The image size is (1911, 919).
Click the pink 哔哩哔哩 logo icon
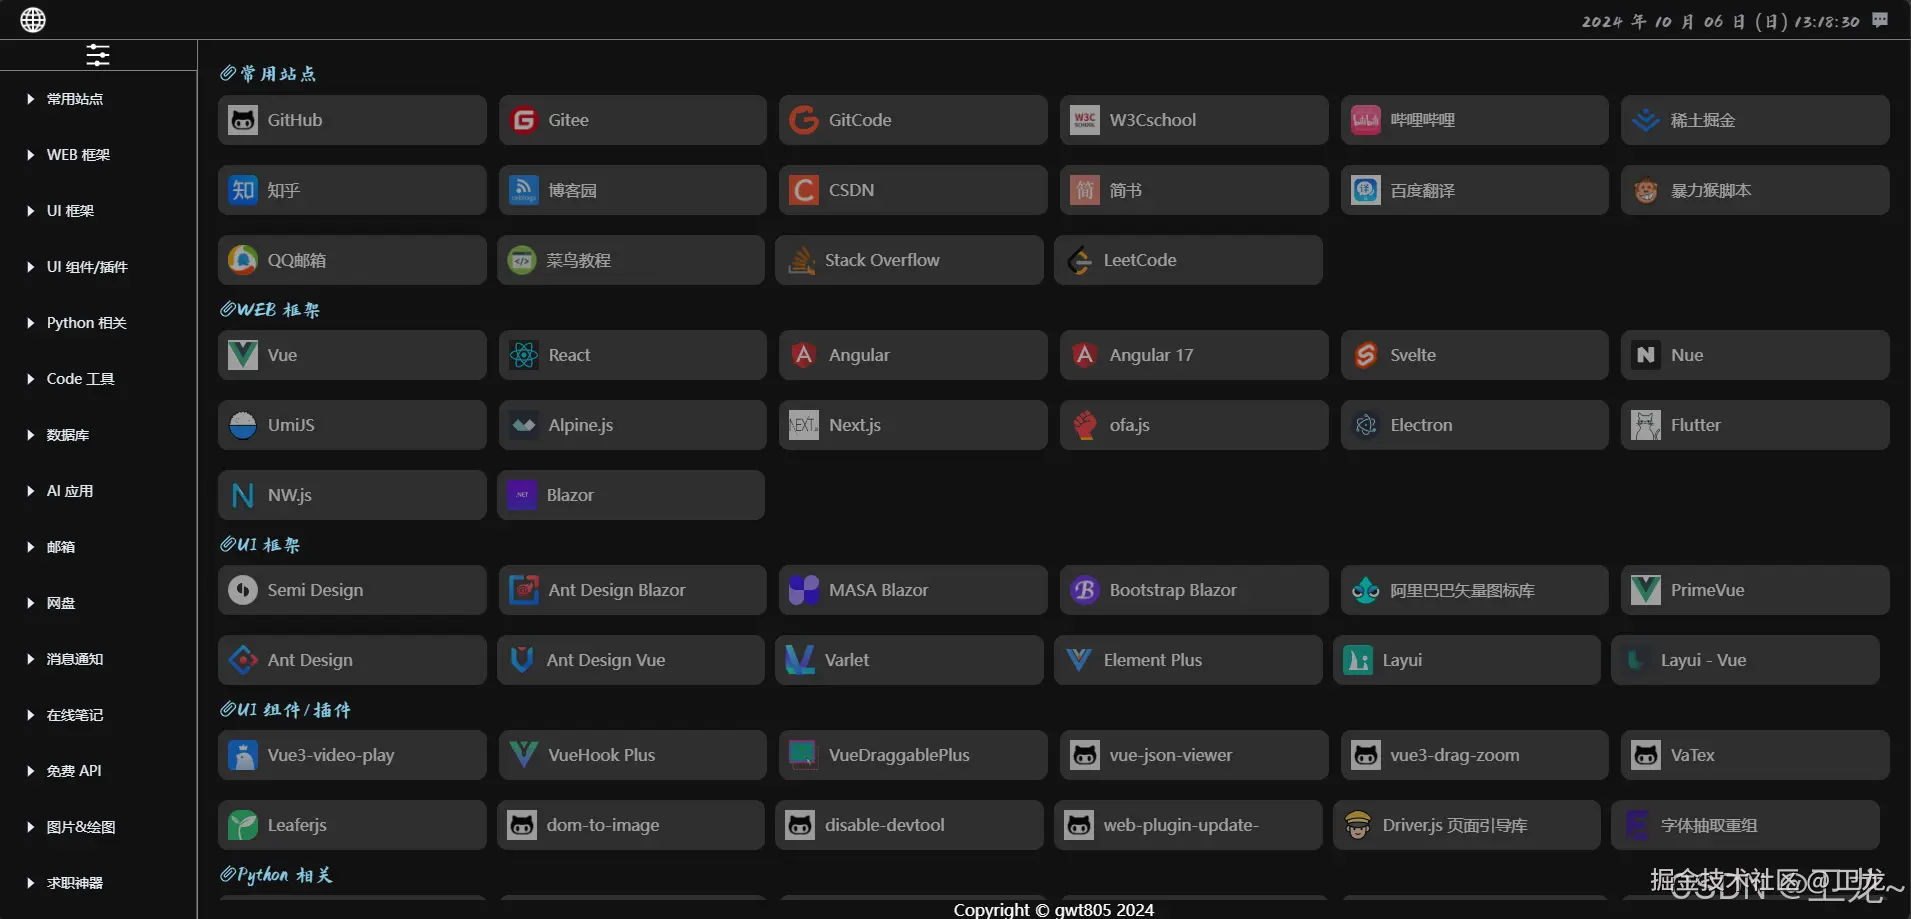1366,120
